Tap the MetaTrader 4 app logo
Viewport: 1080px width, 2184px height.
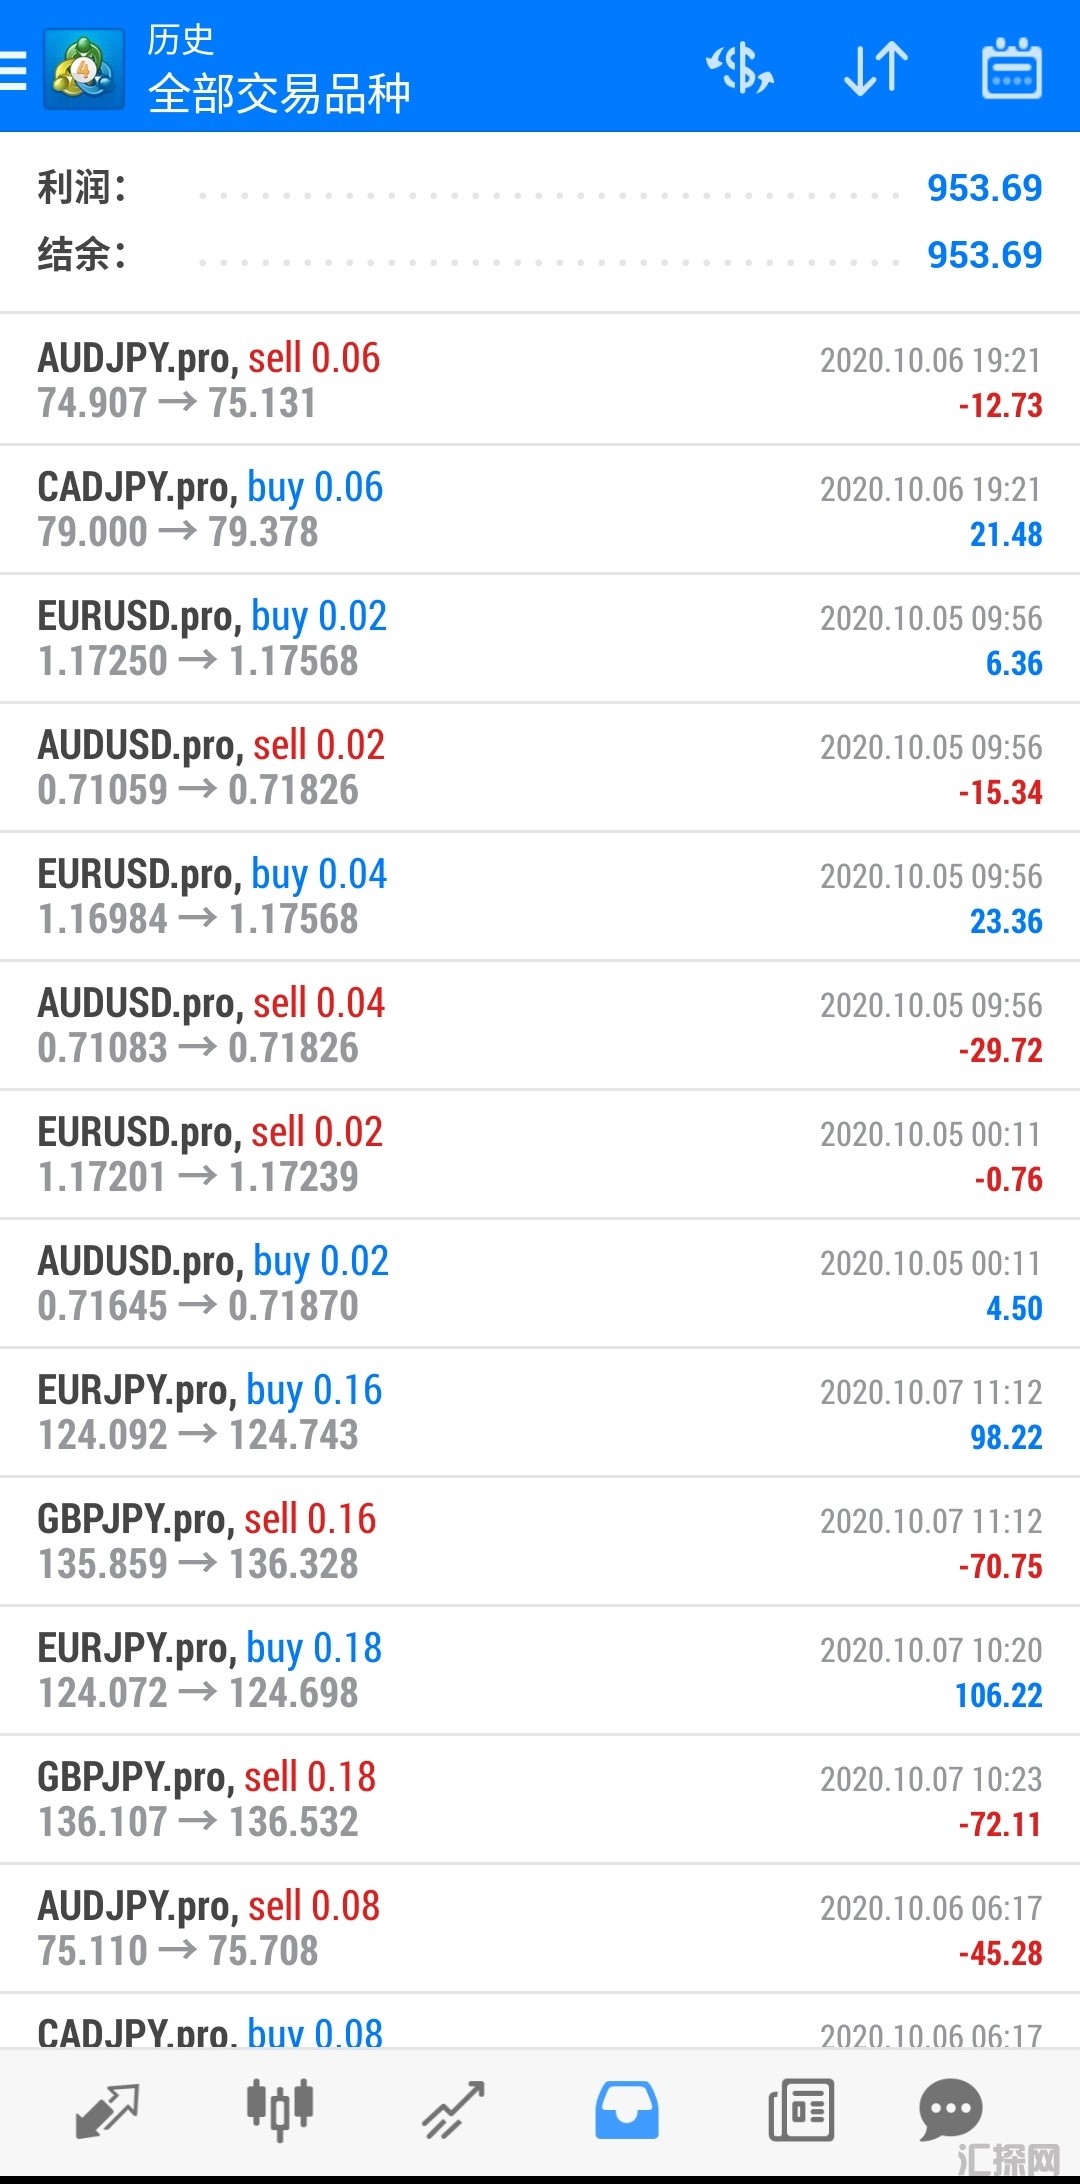pos(84,69)
